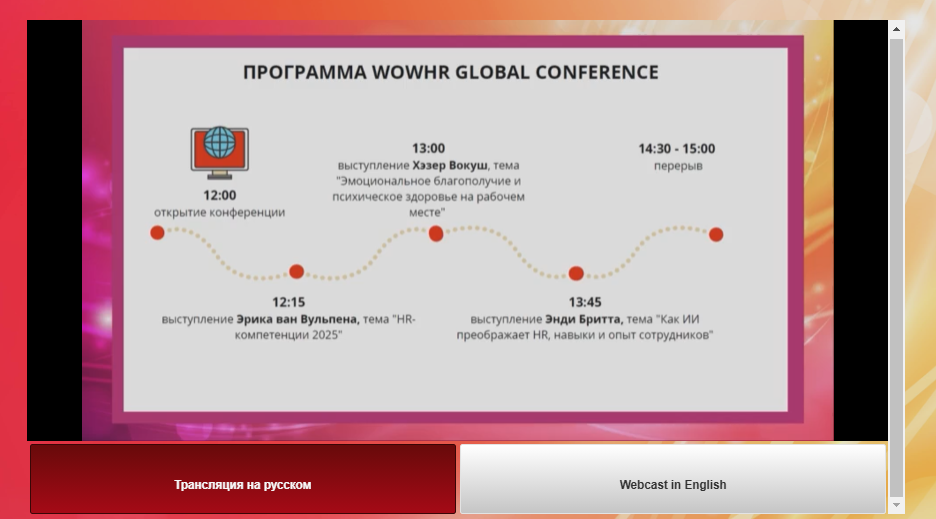
Task: Select the last red dot under the break time
Action: pos(716,235)
